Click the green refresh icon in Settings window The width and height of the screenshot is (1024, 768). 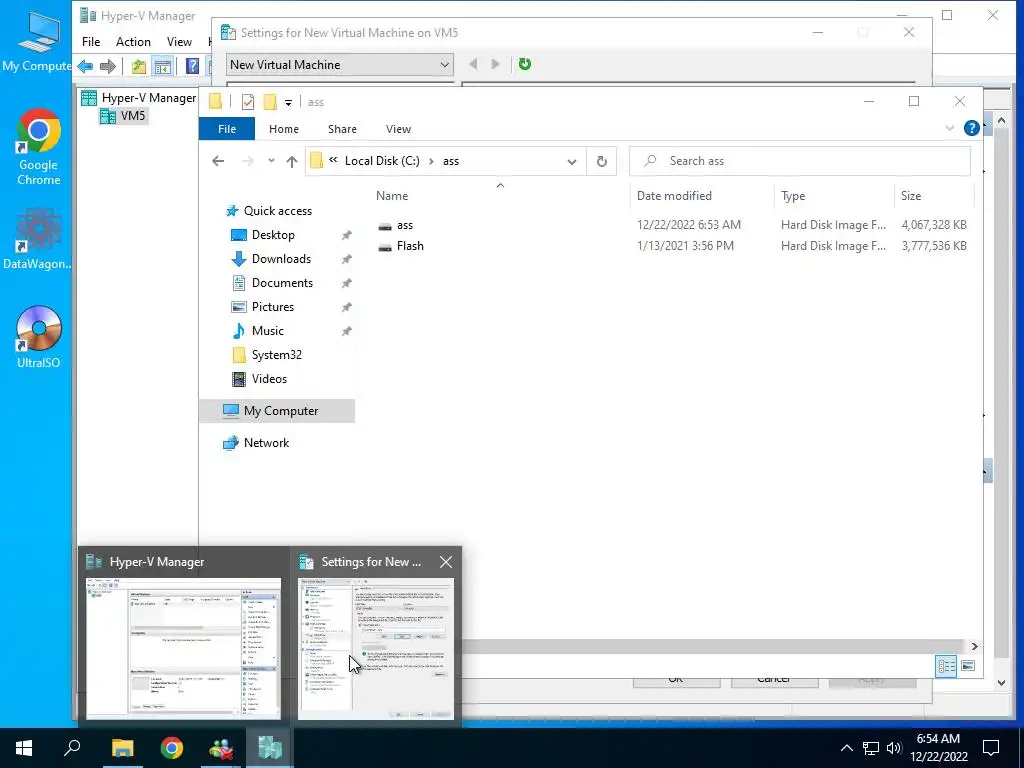[x=524, y=64]
